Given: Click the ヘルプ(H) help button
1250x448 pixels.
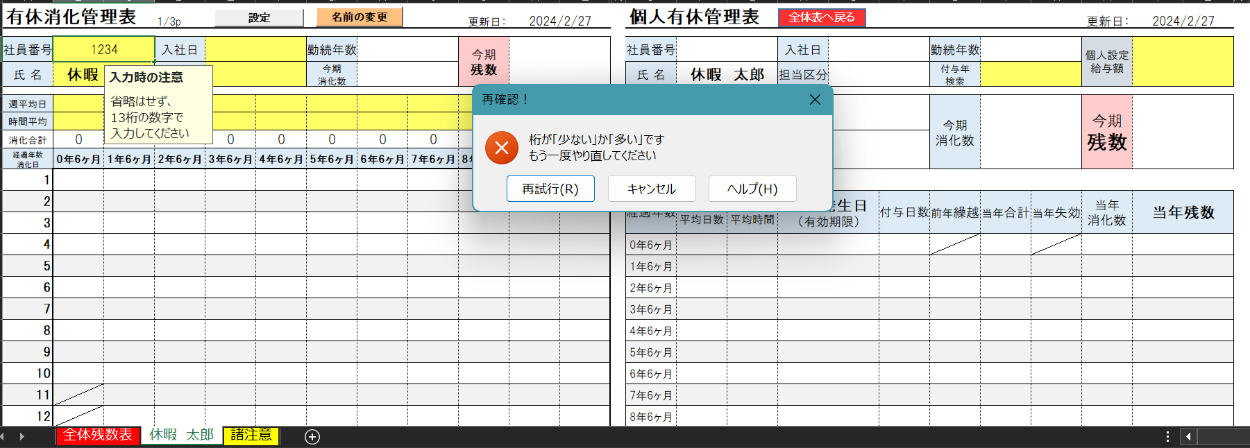Looking at the screenshot, I should click(752, 189).
